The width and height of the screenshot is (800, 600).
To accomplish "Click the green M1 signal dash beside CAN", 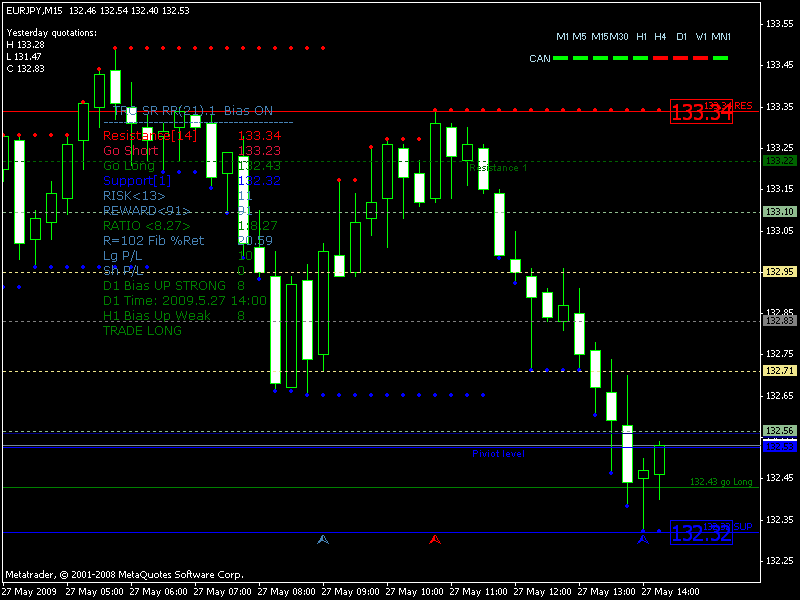I will [560, 58].
